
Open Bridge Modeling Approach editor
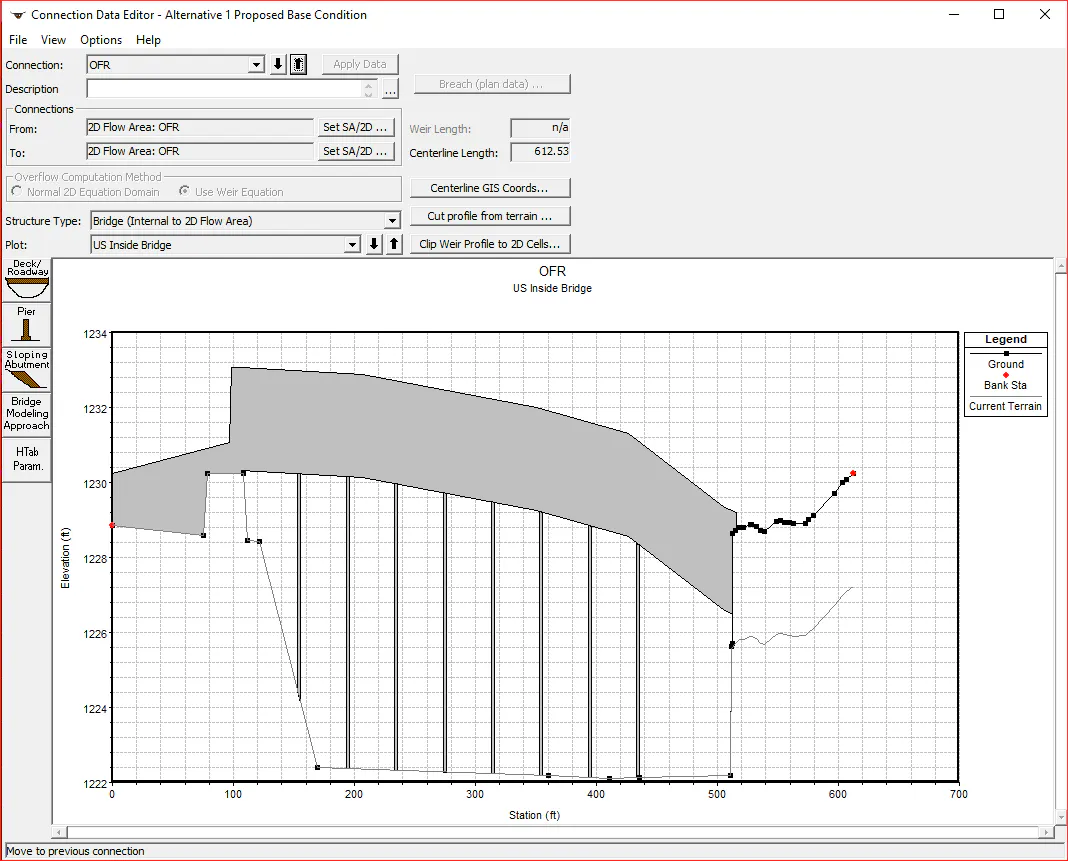click(27, 413)
